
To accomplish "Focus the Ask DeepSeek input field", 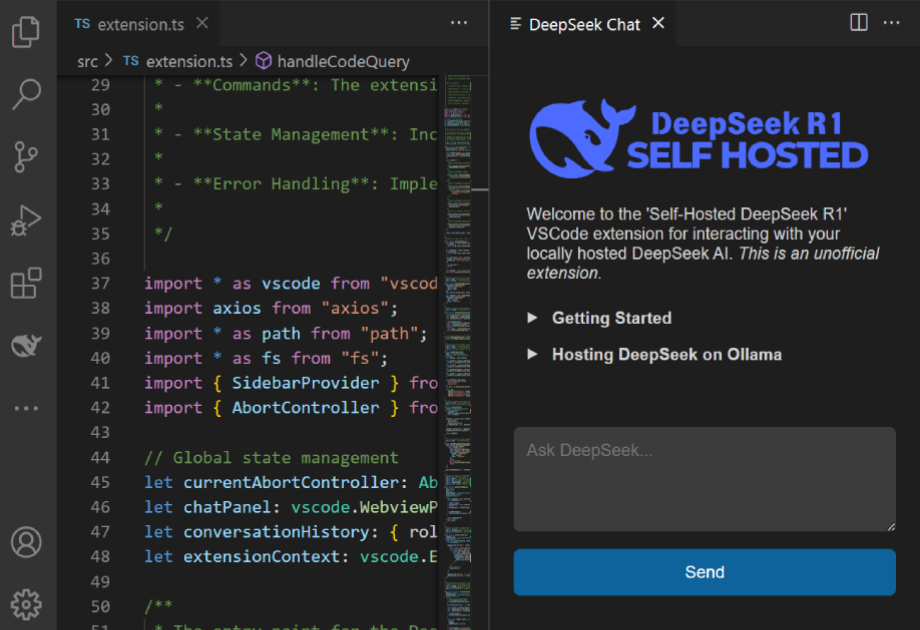I will (x=704, y=479).
